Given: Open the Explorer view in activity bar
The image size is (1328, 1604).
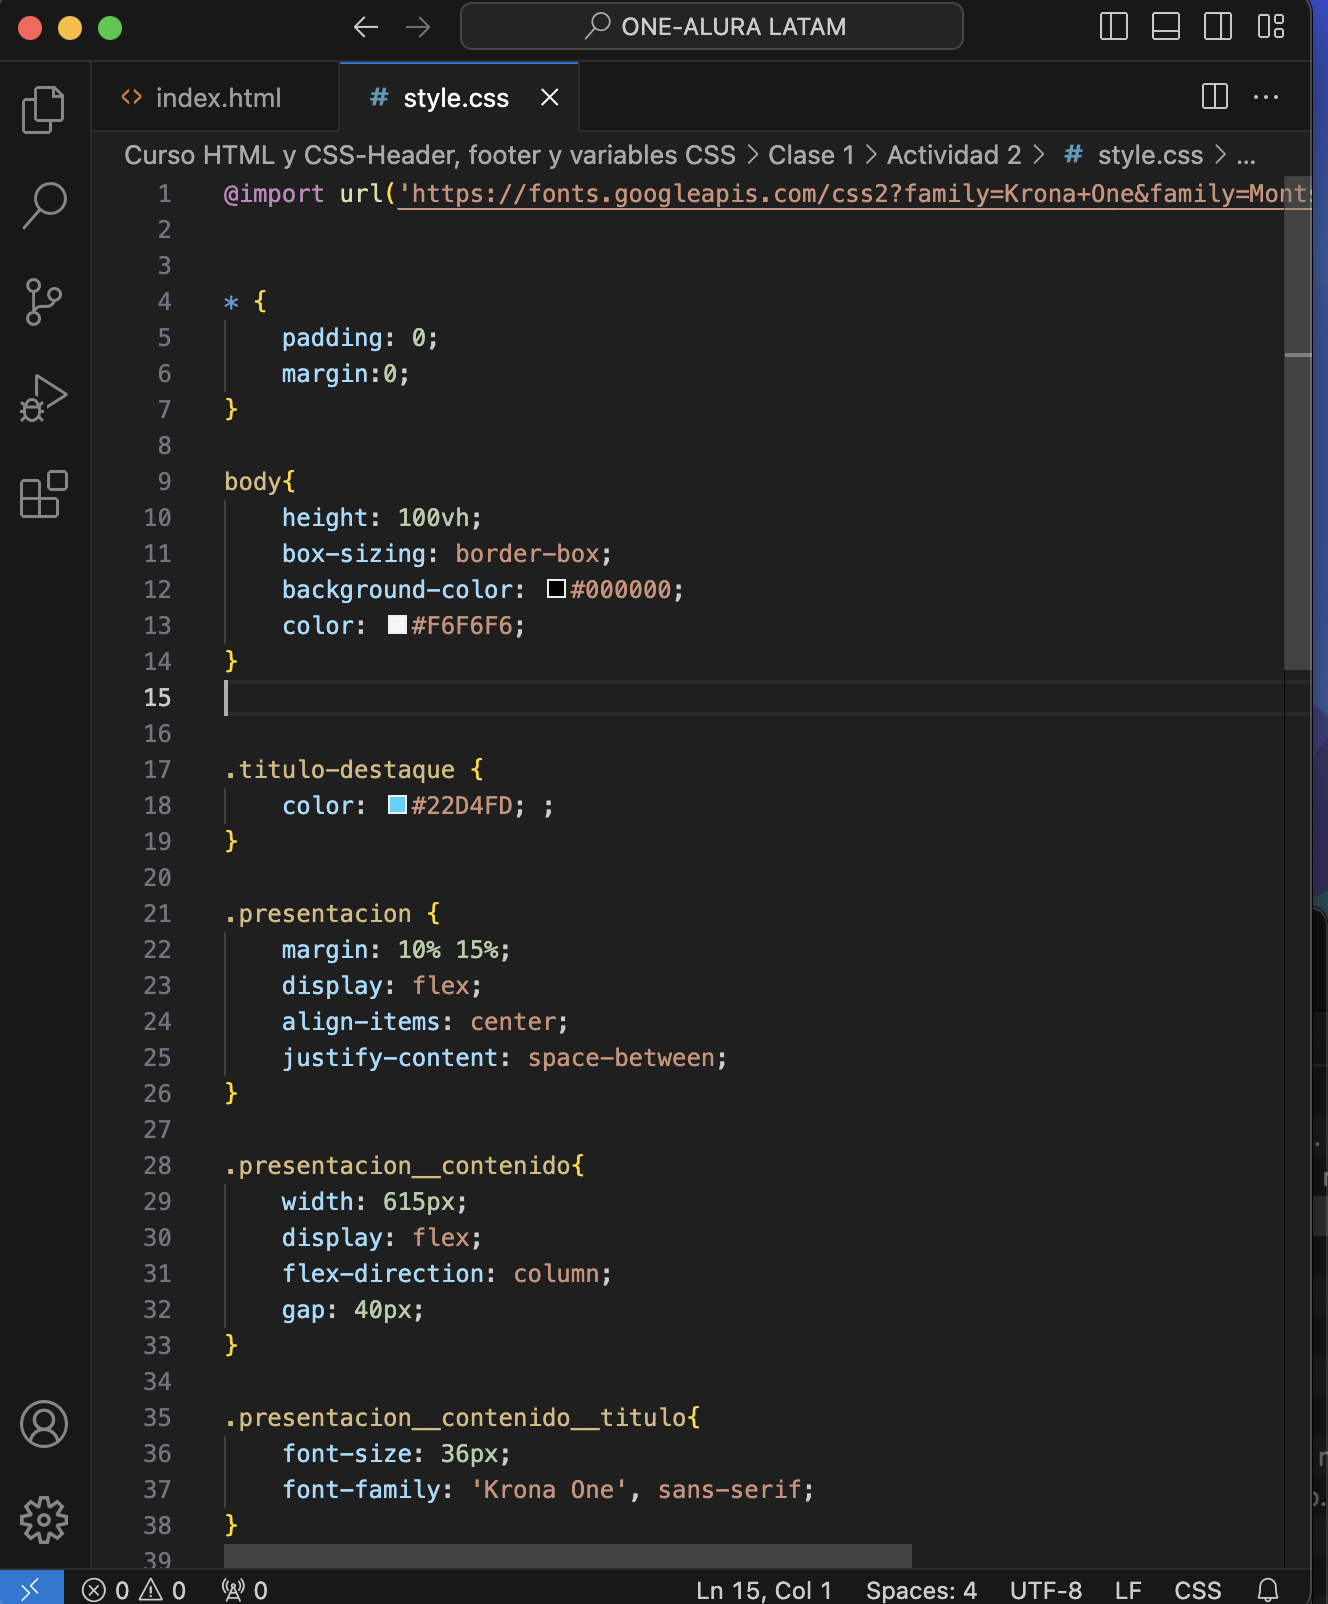Looking at the screenshot, I should point(43,109).
